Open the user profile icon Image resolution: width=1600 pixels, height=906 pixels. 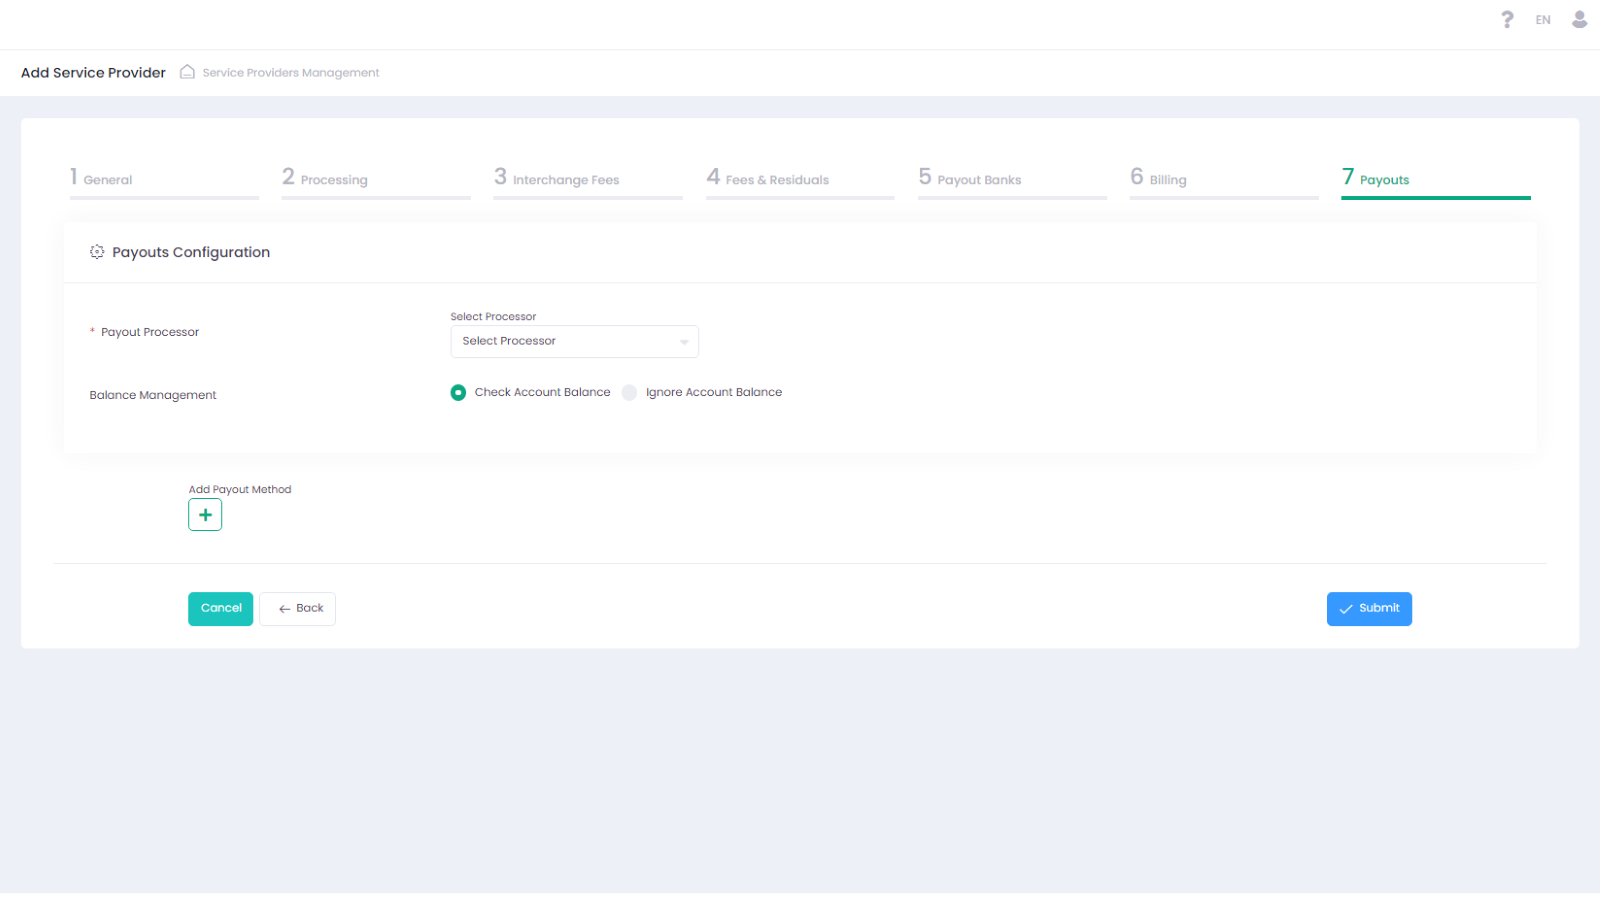click(1579, 20)
